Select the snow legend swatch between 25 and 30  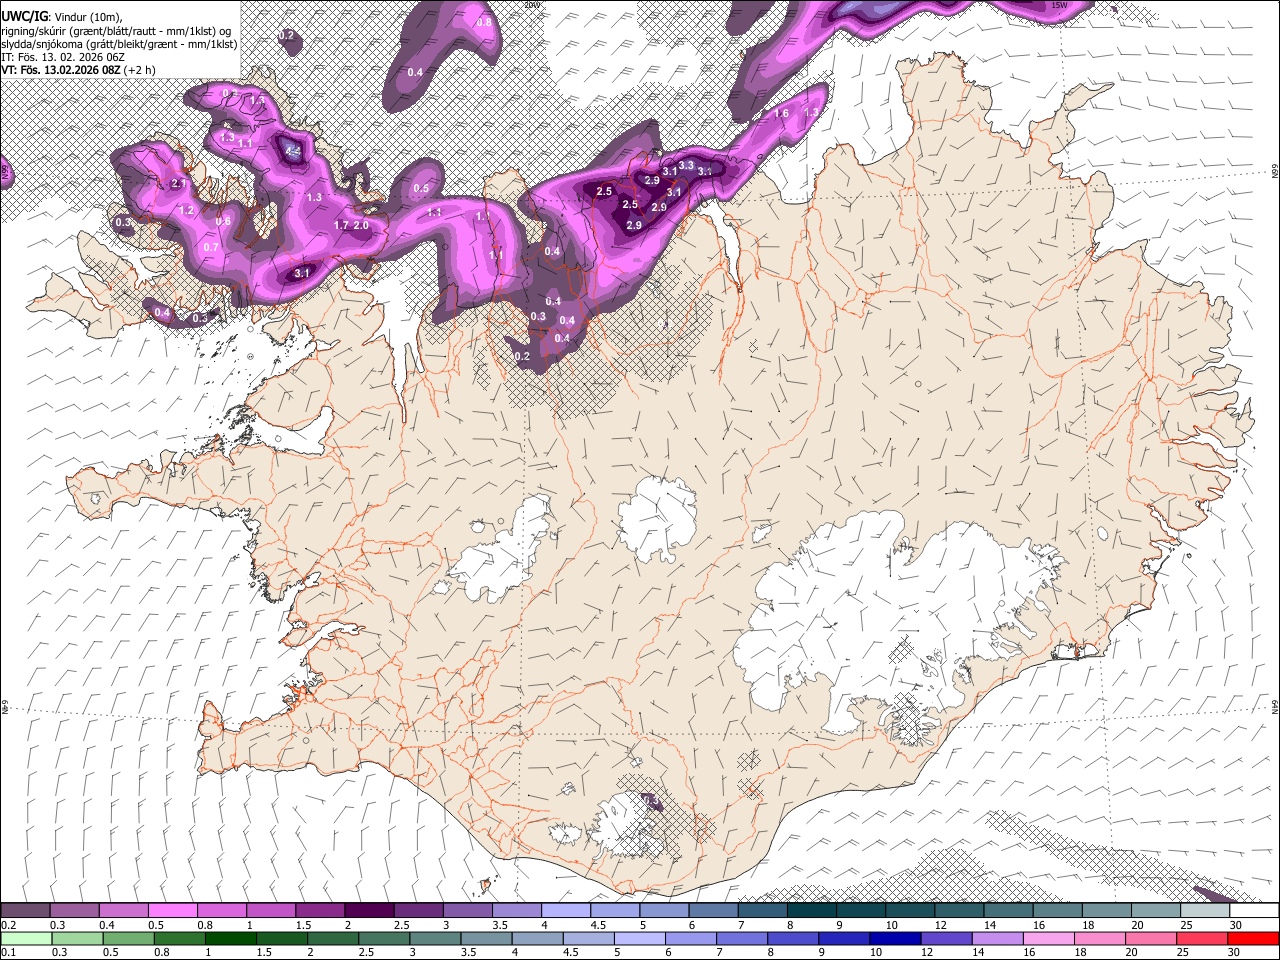point(1205,911)
